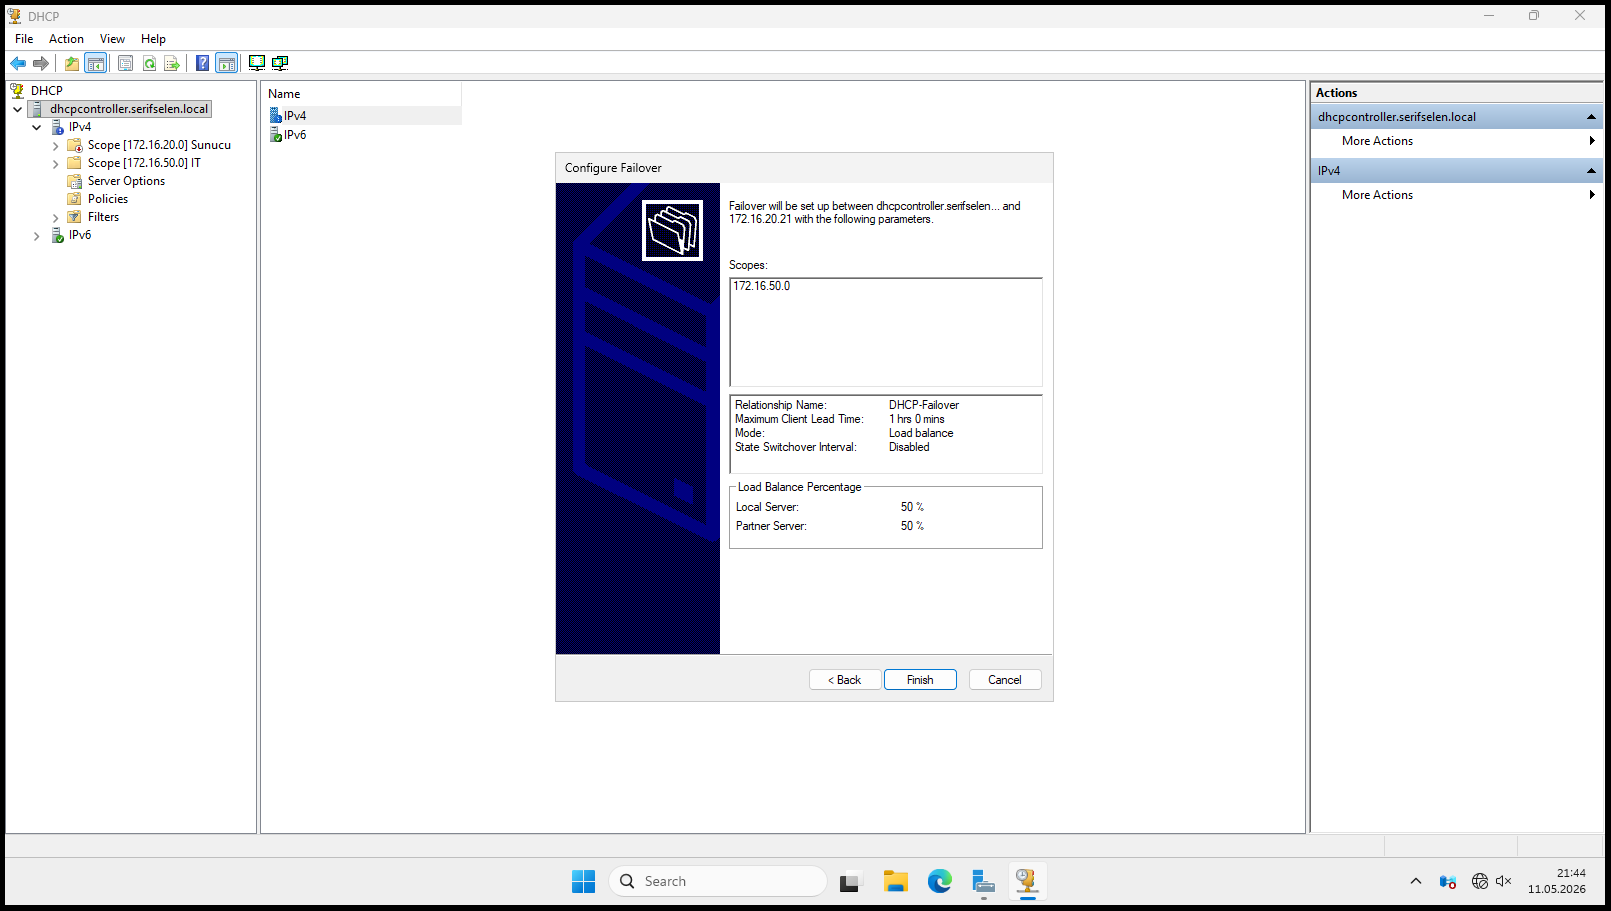1611x911 pixels.
Task: Open the Help menu
Action: (153, 39)
